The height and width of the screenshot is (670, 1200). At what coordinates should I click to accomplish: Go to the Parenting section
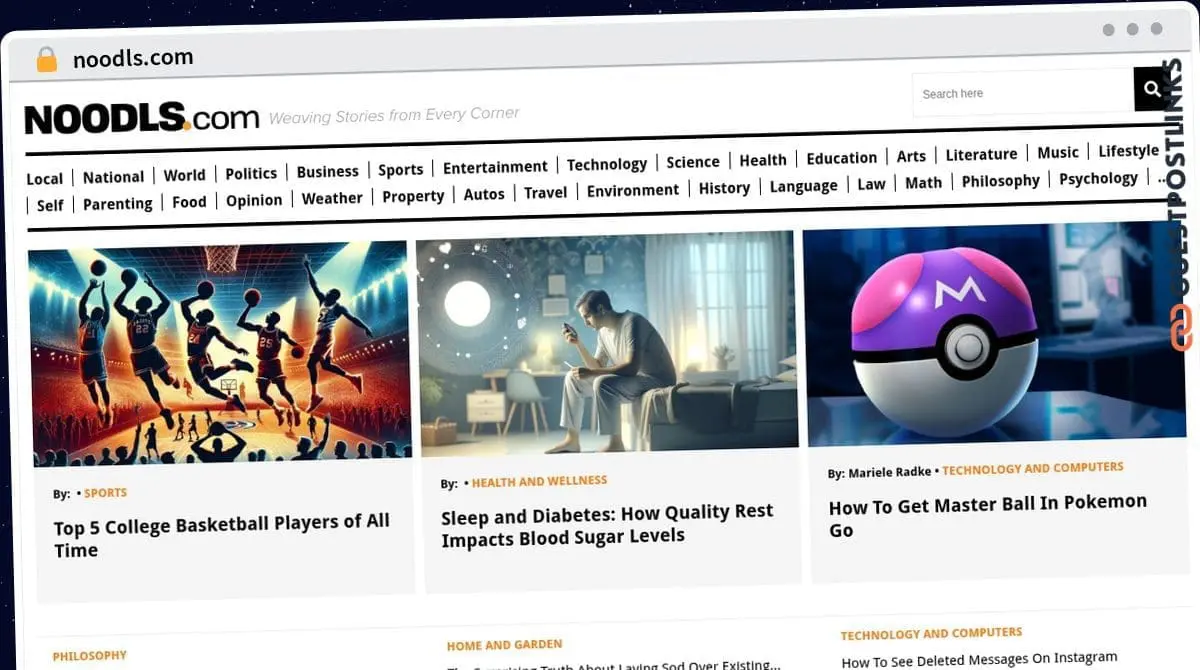(117, 203)
